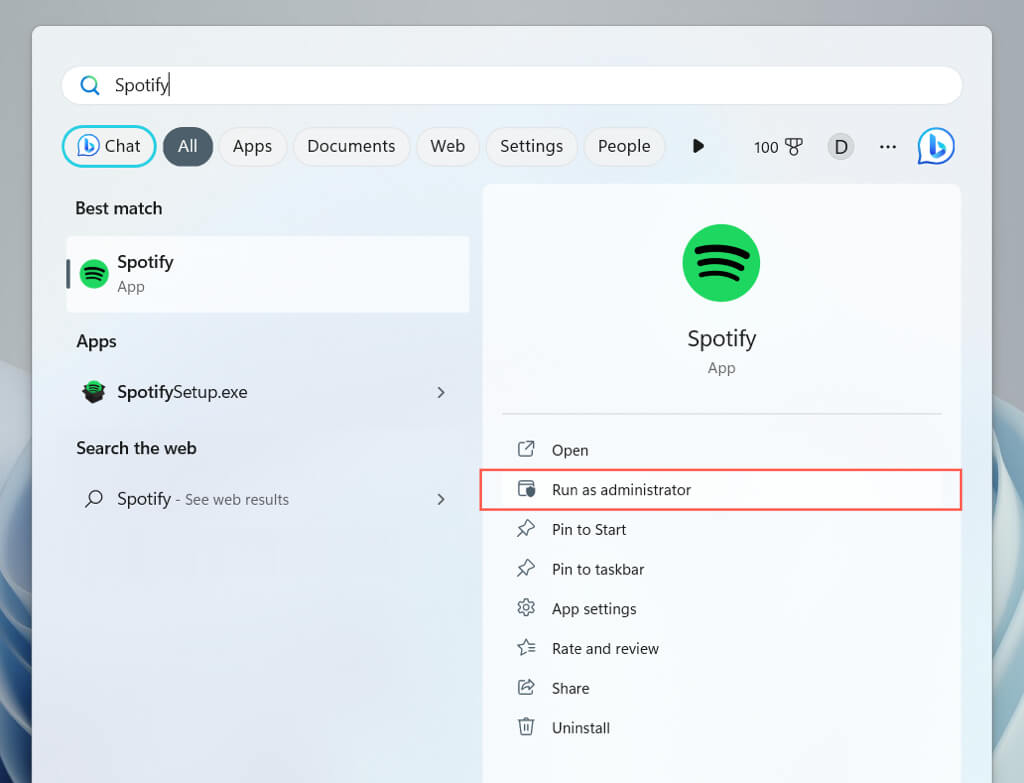Image resolution: width=1024 pixels, height=783 pixels.
Task: Open the three-dot more options menu
Action: point(888,147)
